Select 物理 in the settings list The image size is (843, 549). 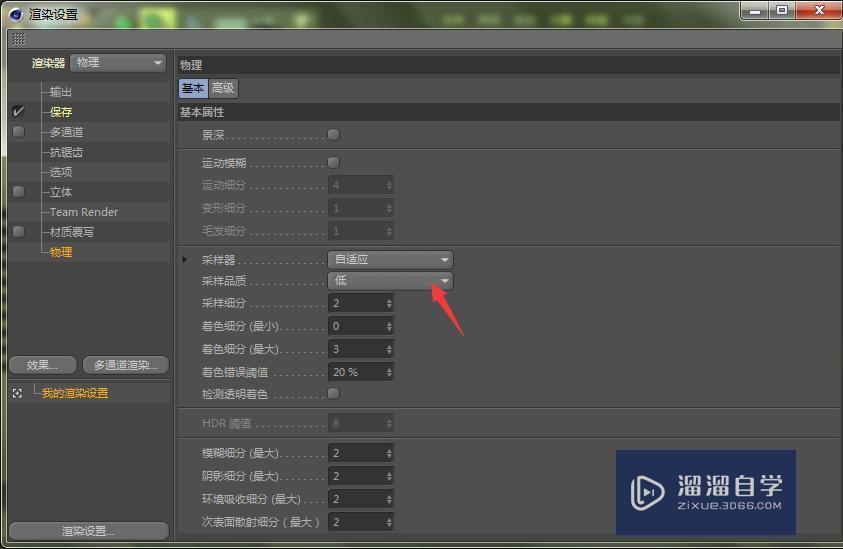pyautogui.click(x=61, y=252)
